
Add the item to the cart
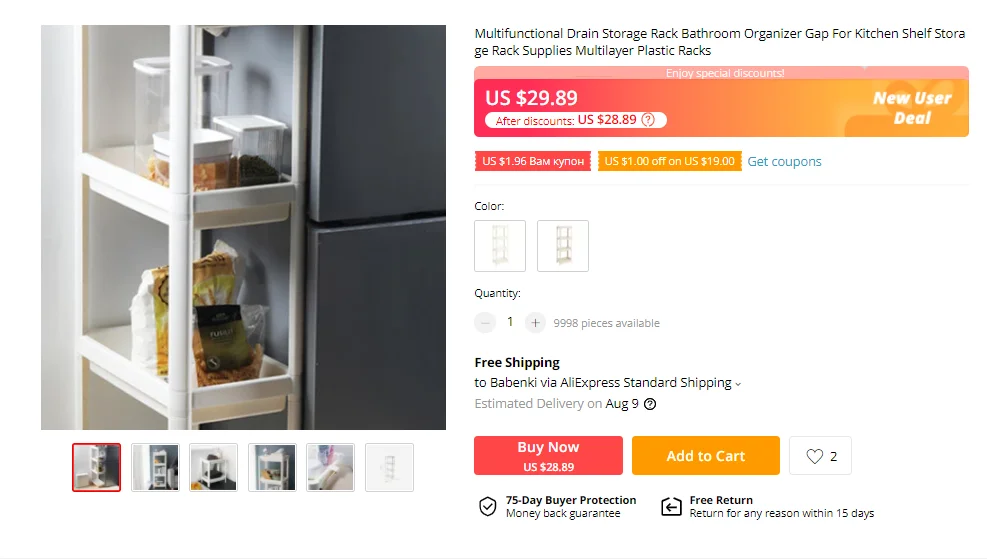coord(706,456)
